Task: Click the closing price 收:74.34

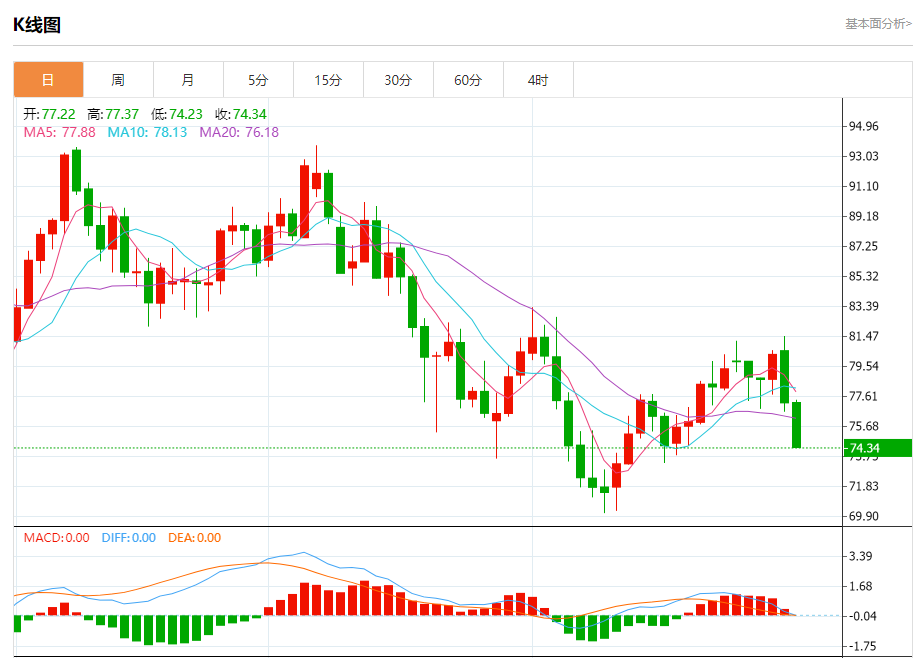Action: coord(241,114)
